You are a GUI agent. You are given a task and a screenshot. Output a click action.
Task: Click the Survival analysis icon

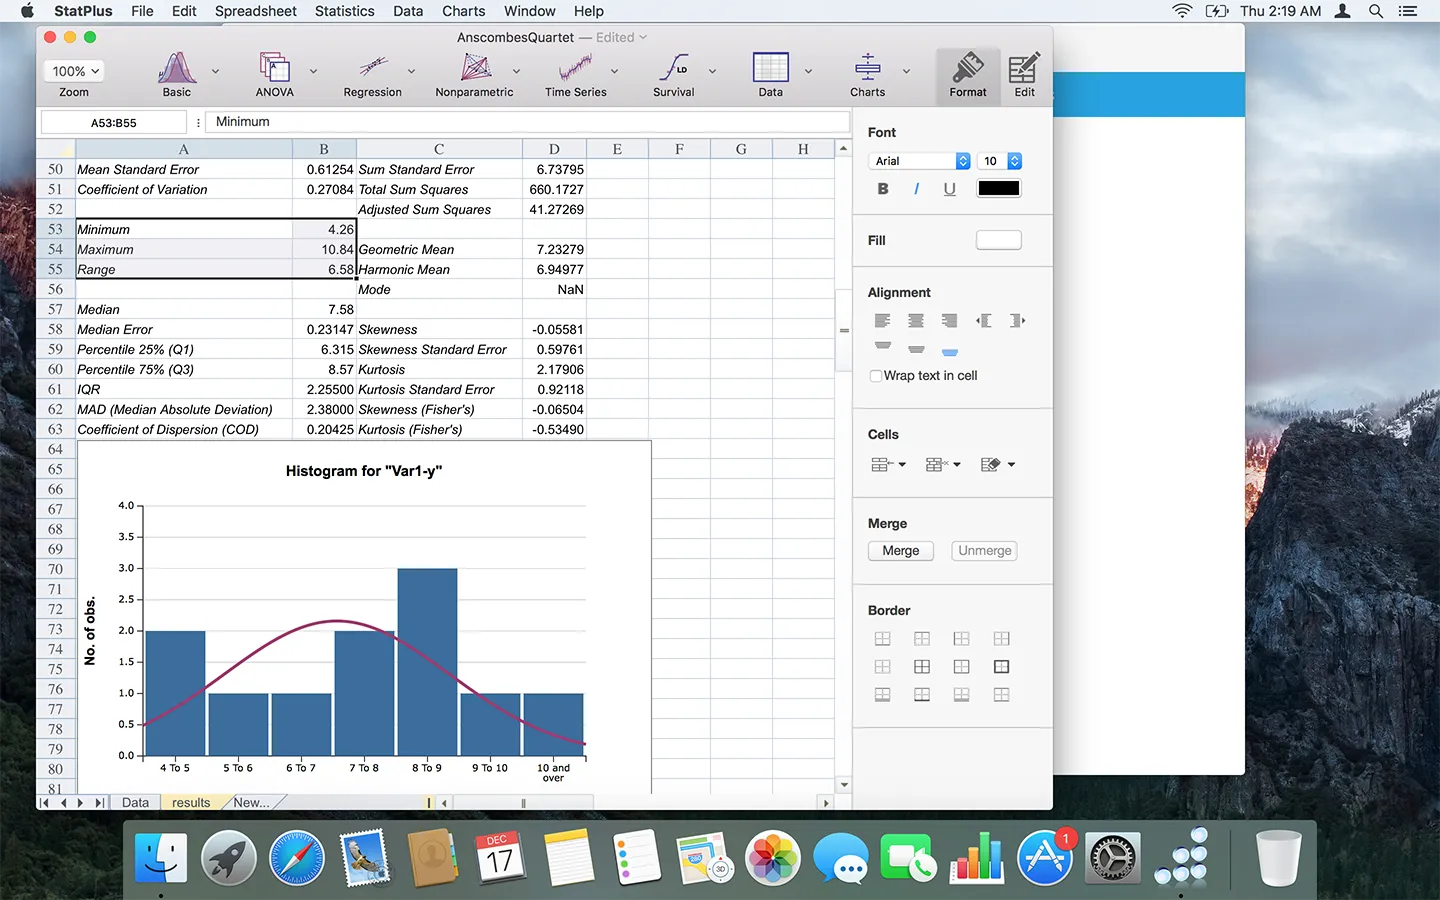coord(673,69)
